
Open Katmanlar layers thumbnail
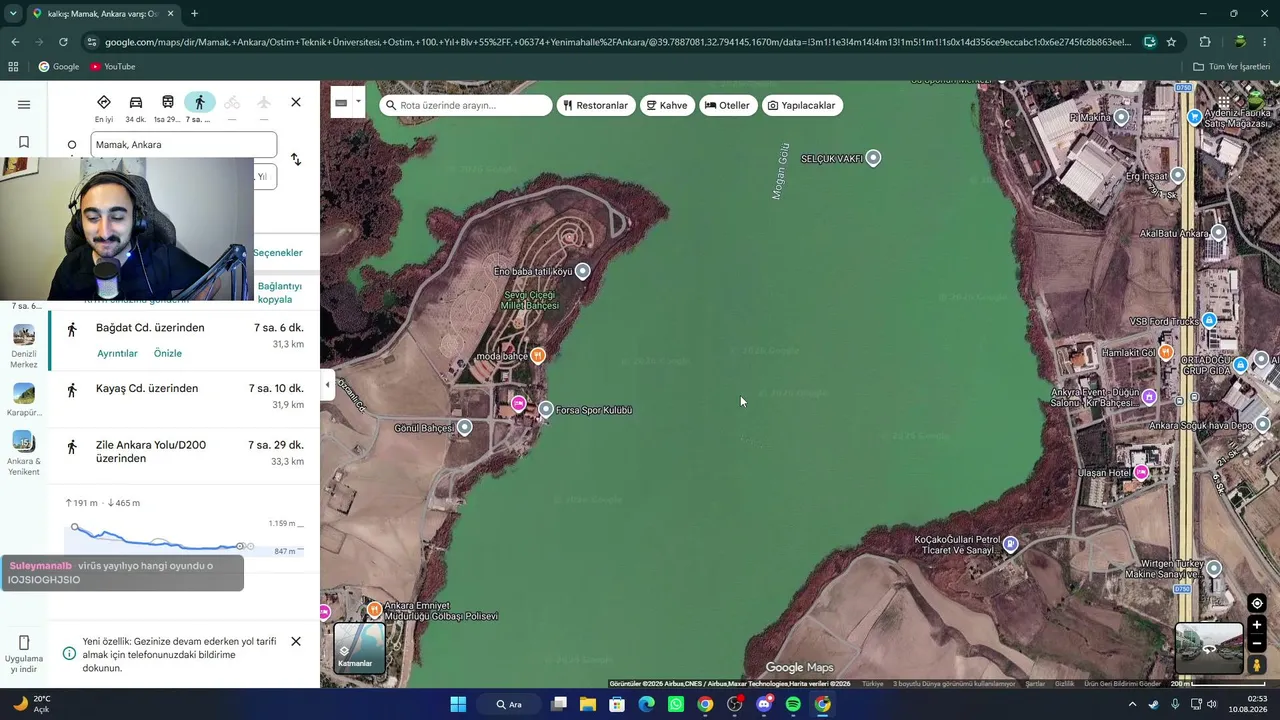[x=359, y=647]
